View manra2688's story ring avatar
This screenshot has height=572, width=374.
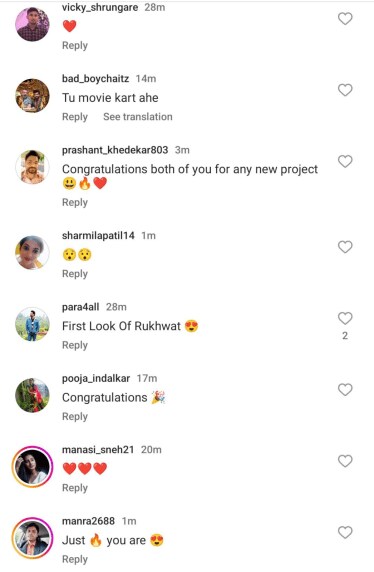(x=32, y=538)
